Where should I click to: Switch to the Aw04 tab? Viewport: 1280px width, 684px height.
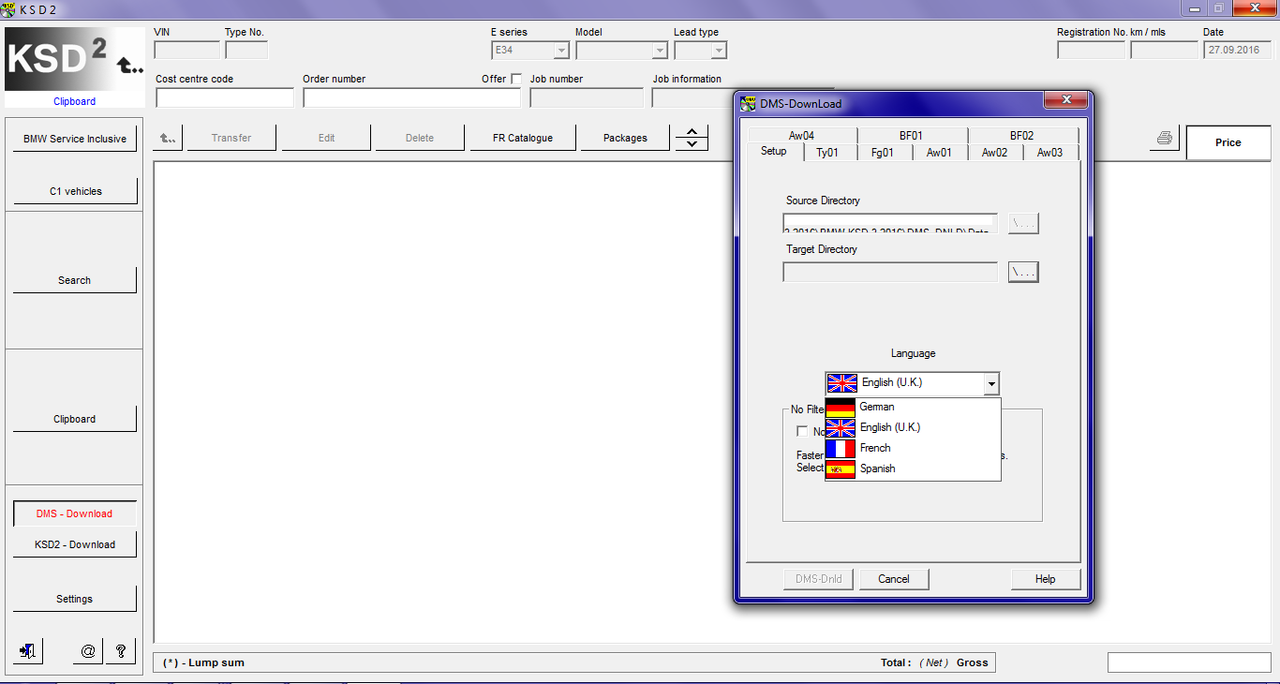[801, 135]
